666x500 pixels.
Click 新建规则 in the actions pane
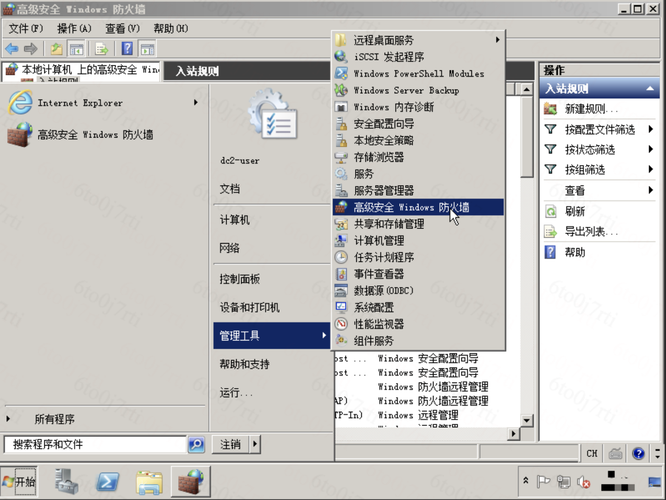coord(600,109)
